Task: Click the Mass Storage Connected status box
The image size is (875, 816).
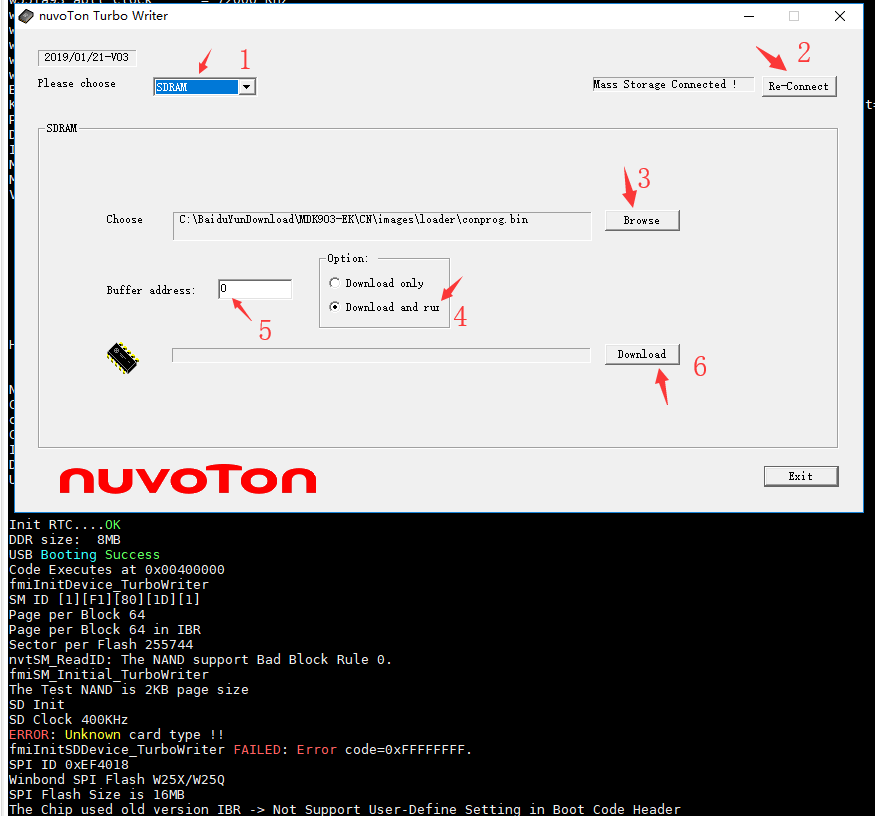Action: (673, 84)
